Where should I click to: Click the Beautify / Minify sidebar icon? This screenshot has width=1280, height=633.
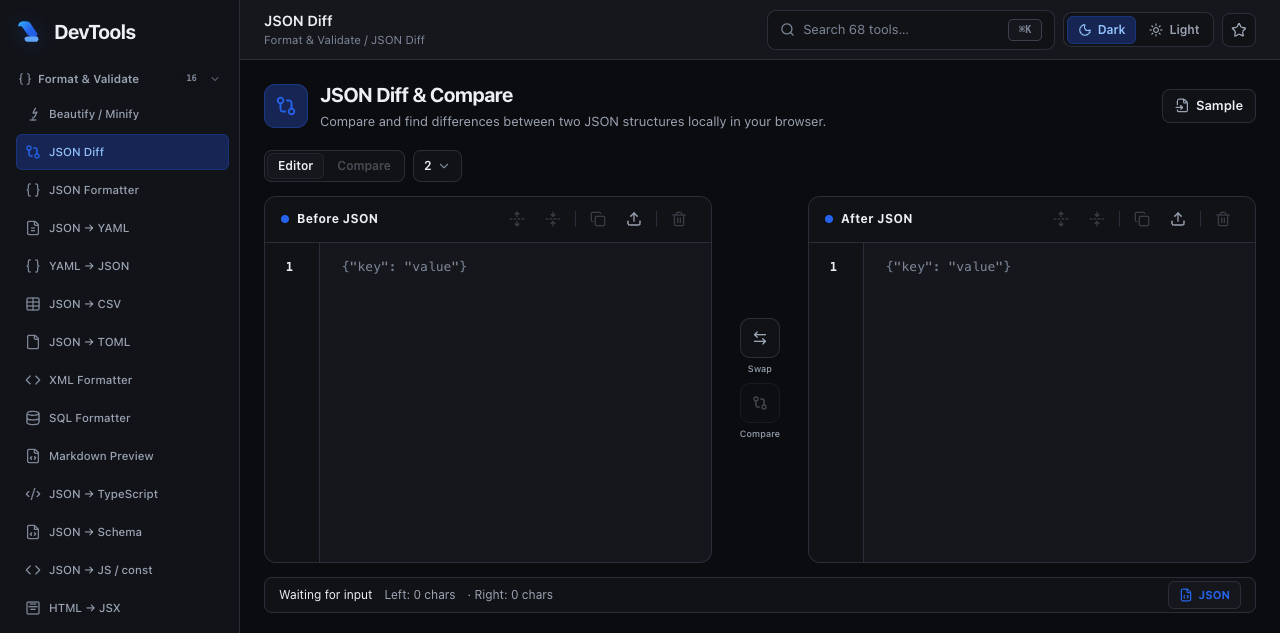pyautogui.click(x=33, y=114)
